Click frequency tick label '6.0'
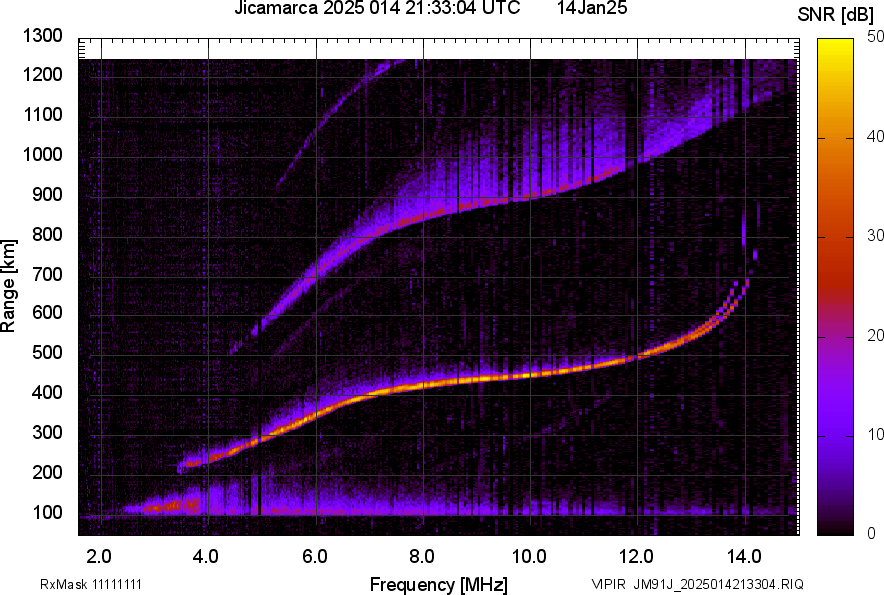This screenshot has width=884, height=595. tap(315, 557)
